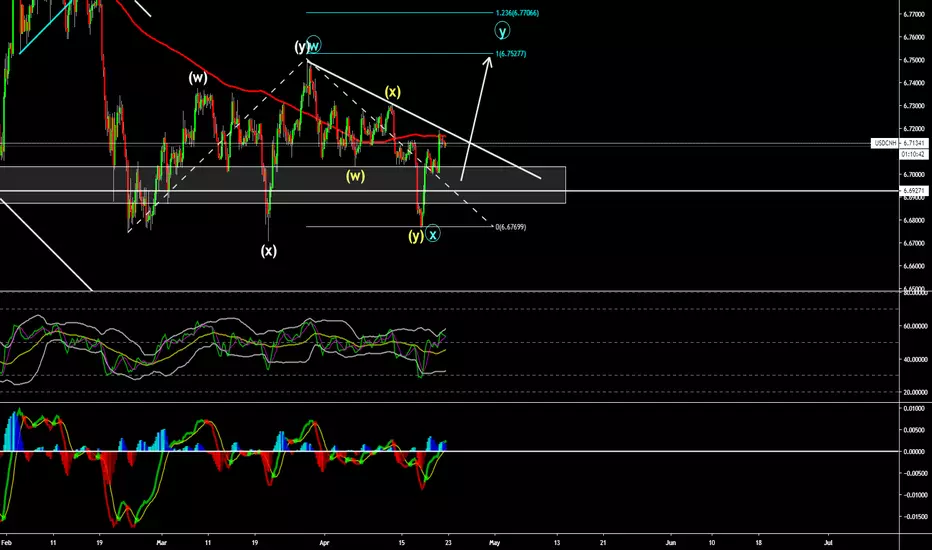This screenshot has width=932, height=550.
Task: Click 6.74000 on the price axis
Action: tap(913, 83)
